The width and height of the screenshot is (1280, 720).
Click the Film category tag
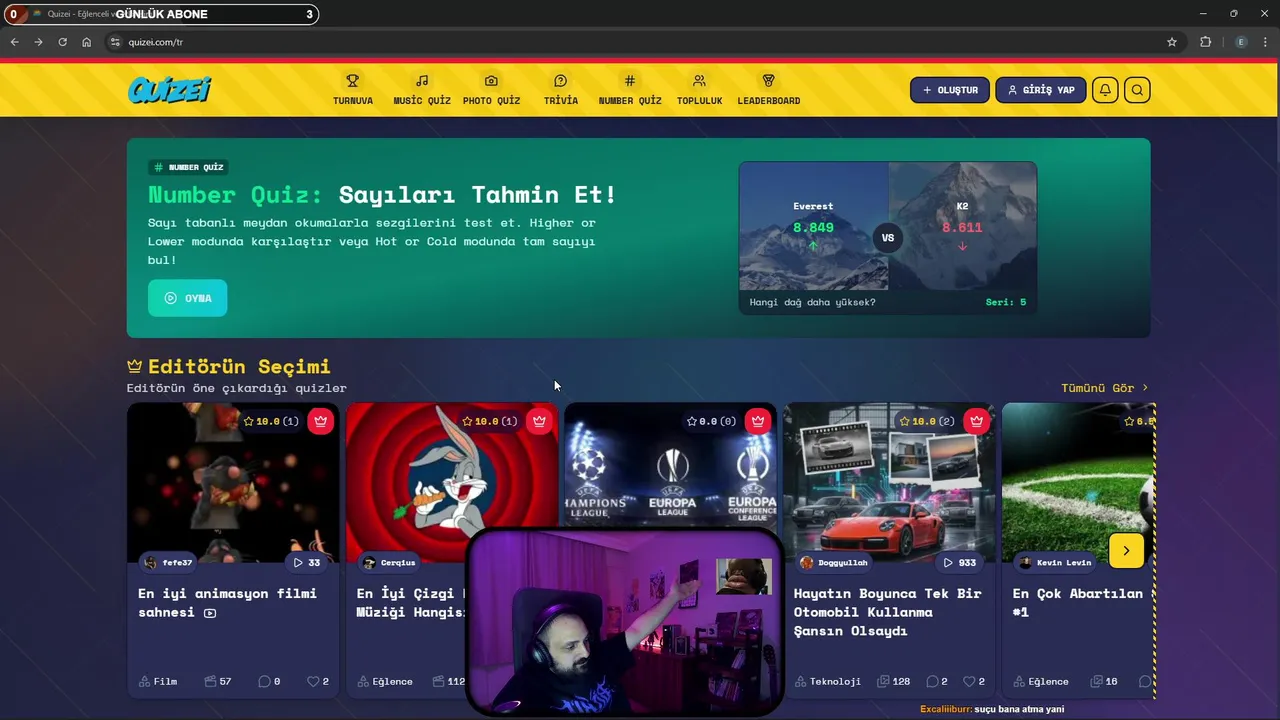pos(159,681)
